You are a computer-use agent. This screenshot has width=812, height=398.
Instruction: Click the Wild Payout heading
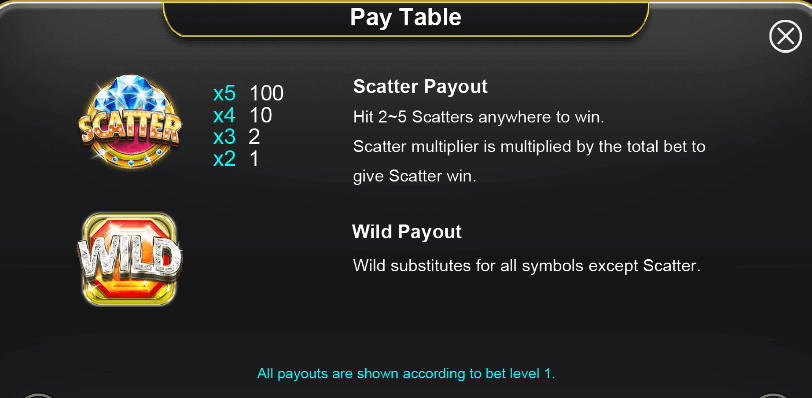click(x=407, y=231)
